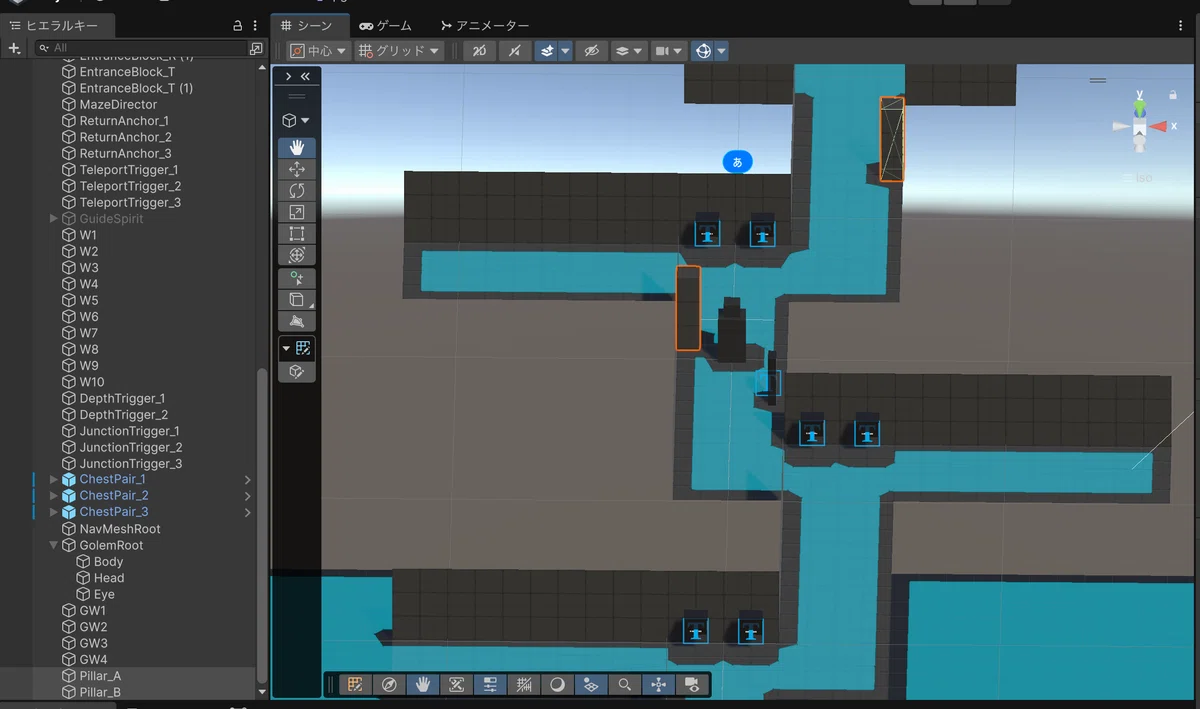Open the 中心 pivot mode dropdown
The width and height of the screenshot is (1200, 709).
pos(318,50)
